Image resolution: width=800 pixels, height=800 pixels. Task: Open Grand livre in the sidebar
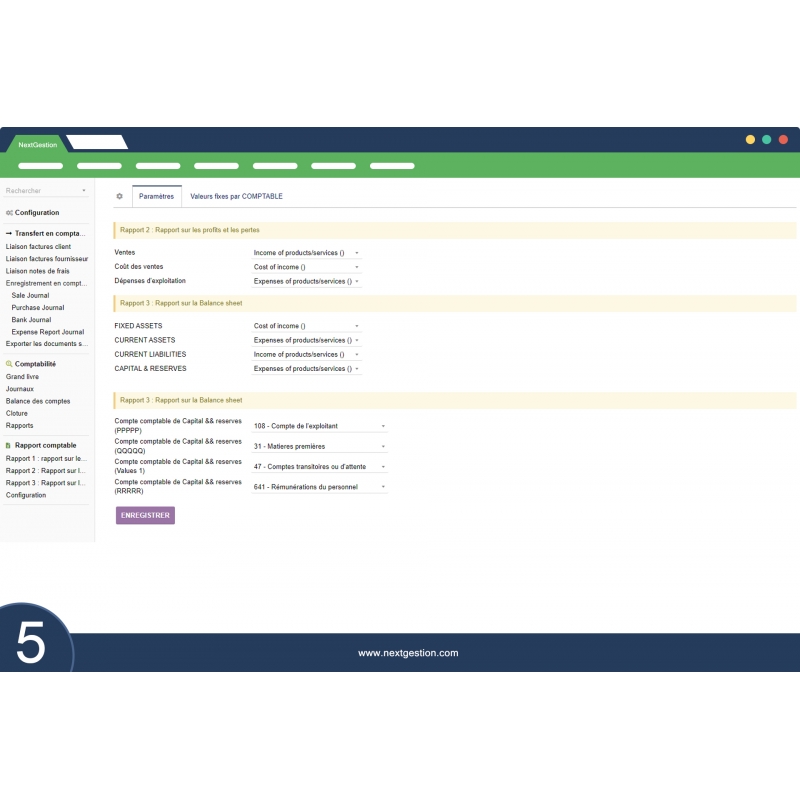click(22, 377)
